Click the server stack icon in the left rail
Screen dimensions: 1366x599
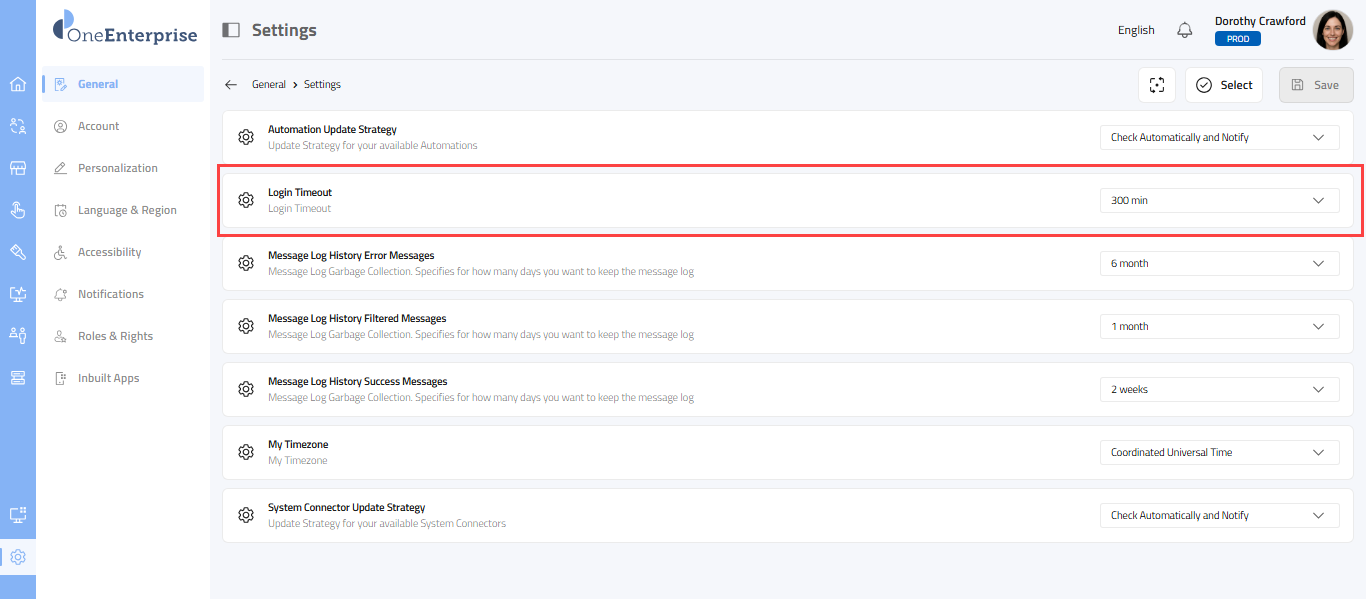tap(18, 377)
